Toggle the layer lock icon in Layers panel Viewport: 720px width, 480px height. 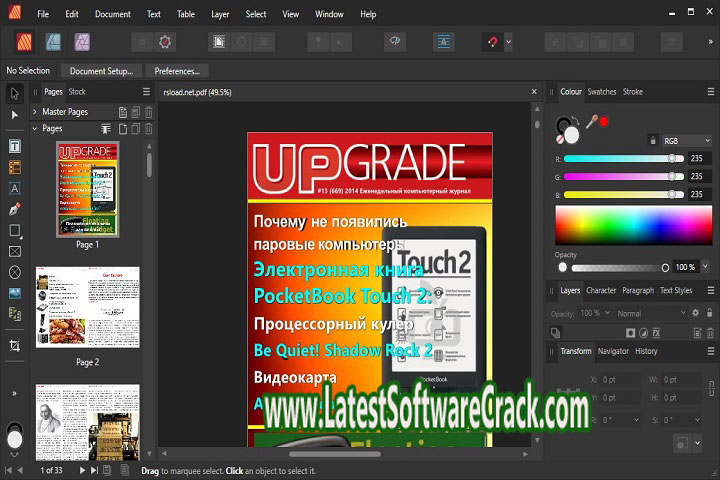click(x=710, y=313)
